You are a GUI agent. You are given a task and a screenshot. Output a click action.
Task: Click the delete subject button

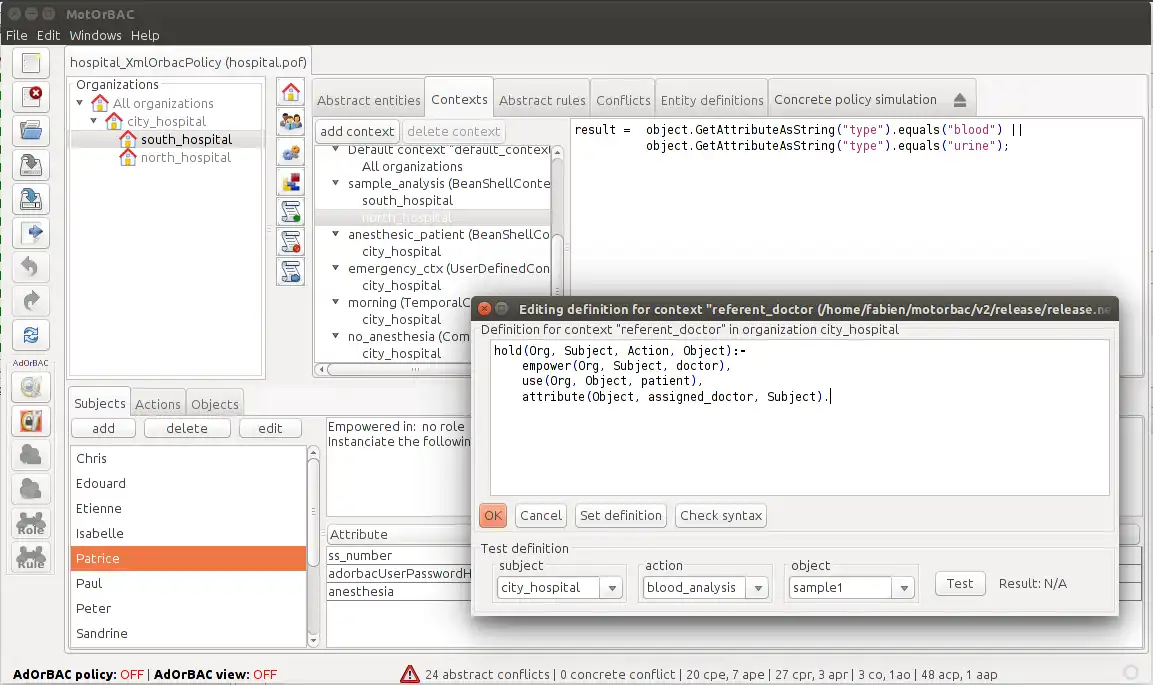[187, 428]
